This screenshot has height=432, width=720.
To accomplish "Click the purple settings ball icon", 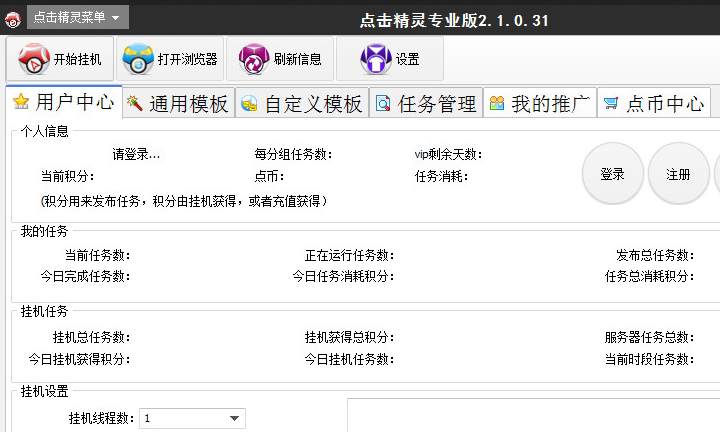I will click(376, 59).
